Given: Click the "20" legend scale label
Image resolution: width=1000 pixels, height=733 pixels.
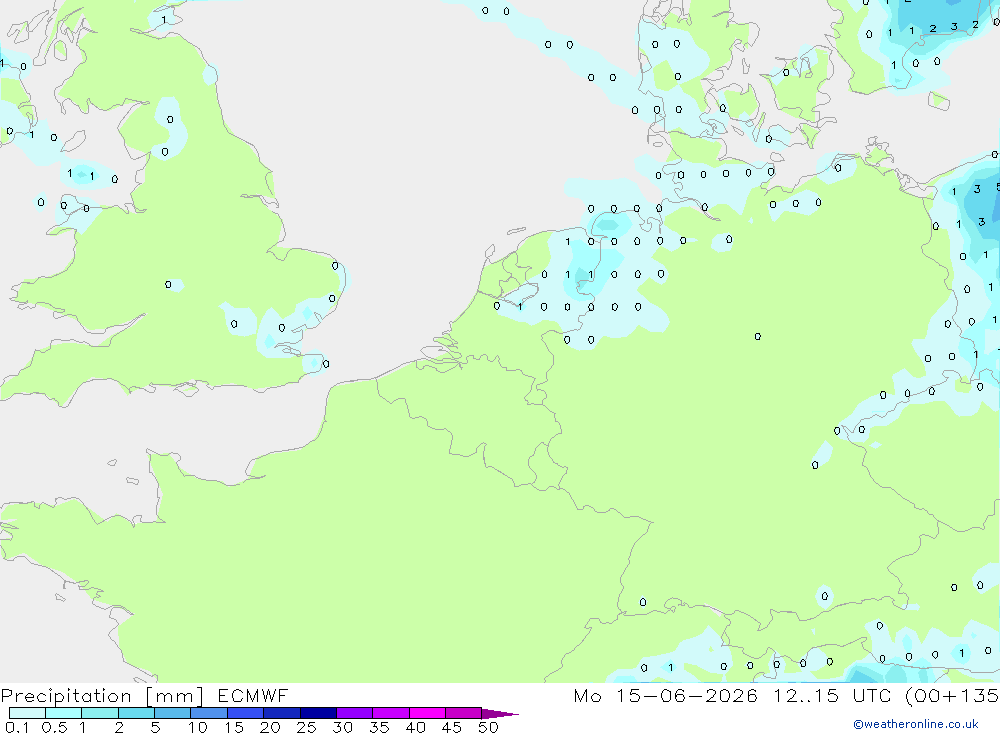Looking at the screenshot, I should click(270, 727).
